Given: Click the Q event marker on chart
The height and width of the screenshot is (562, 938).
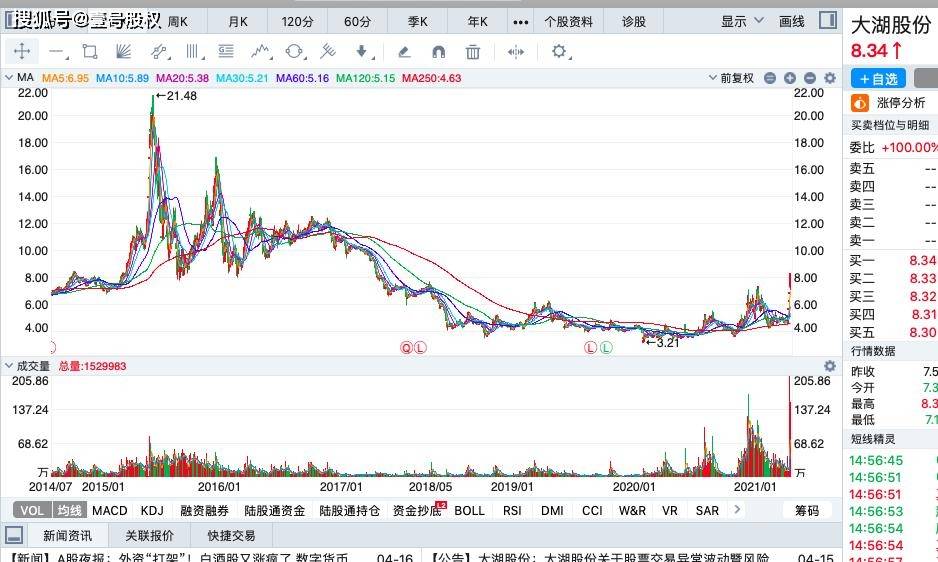Looking at the screenshot, I should [406, 348].
